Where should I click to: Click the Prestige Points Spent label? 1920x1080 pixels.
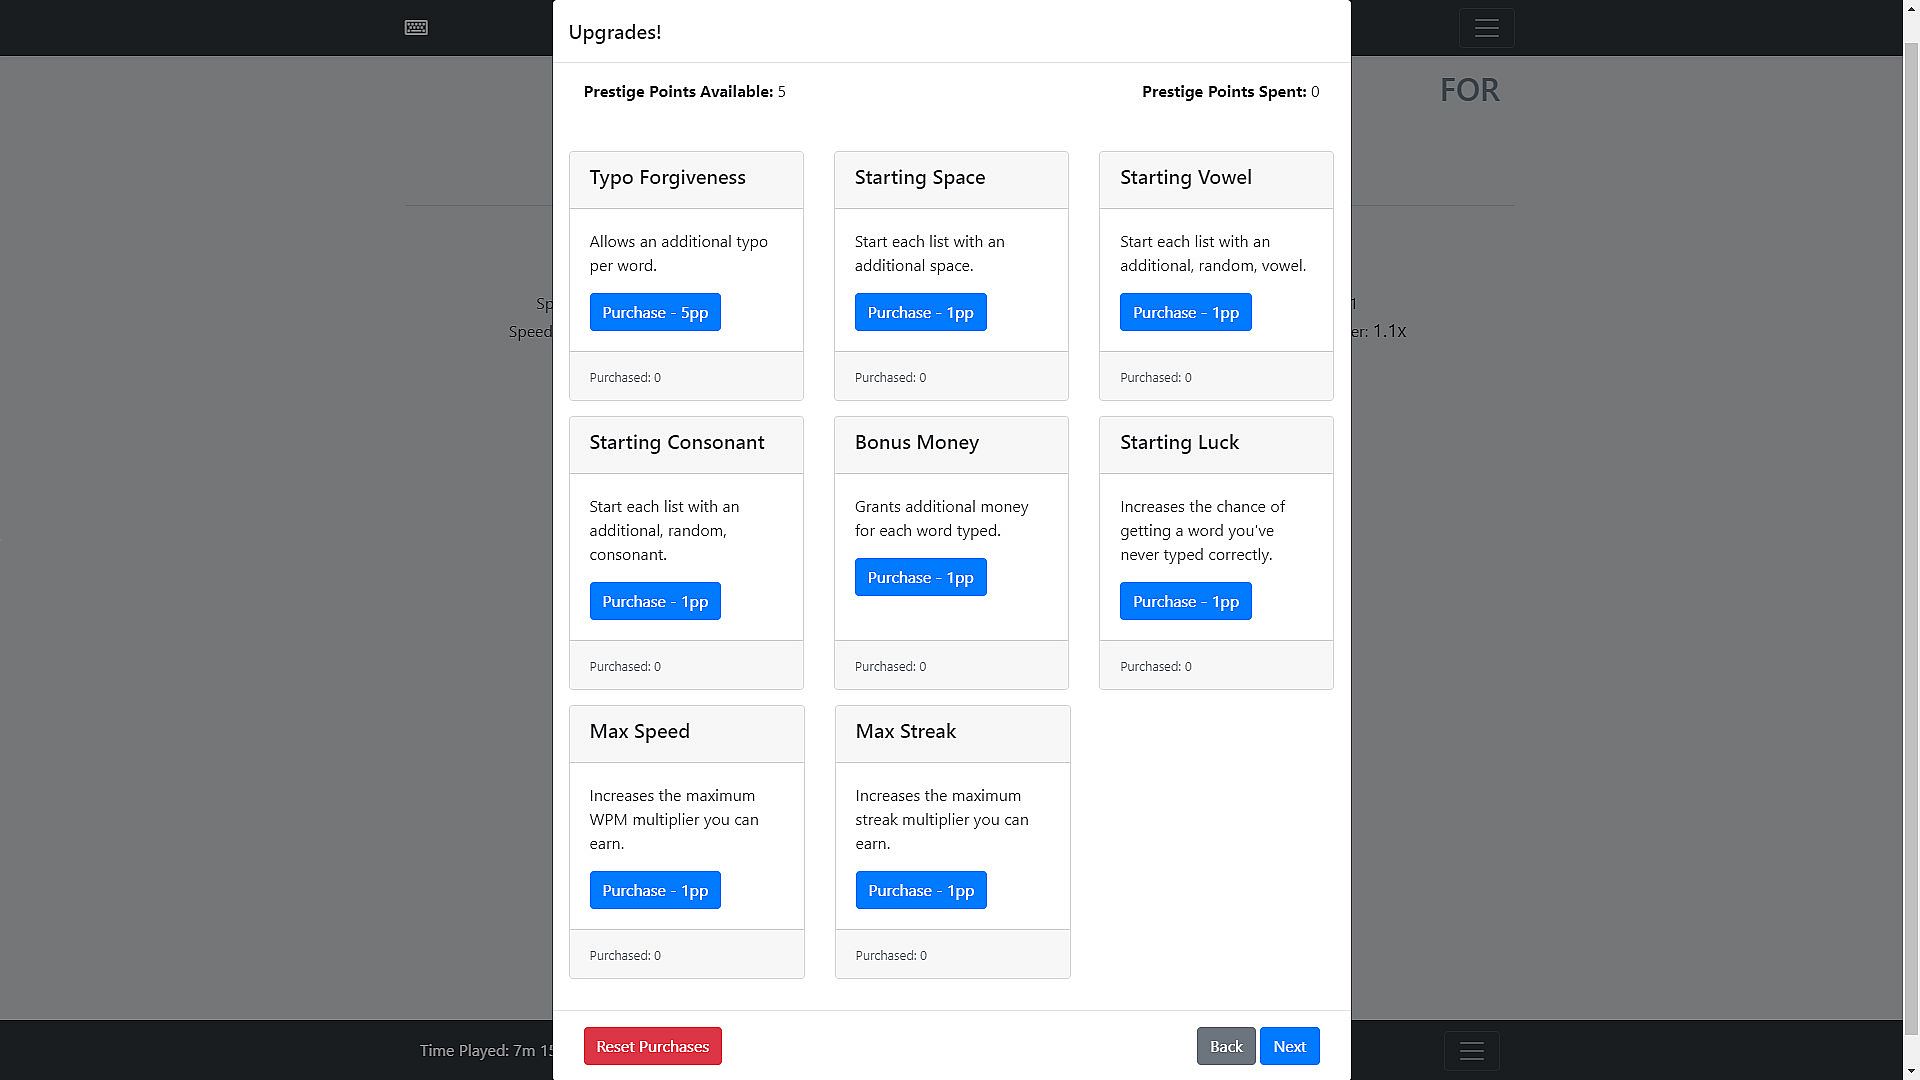[1224, 92]
